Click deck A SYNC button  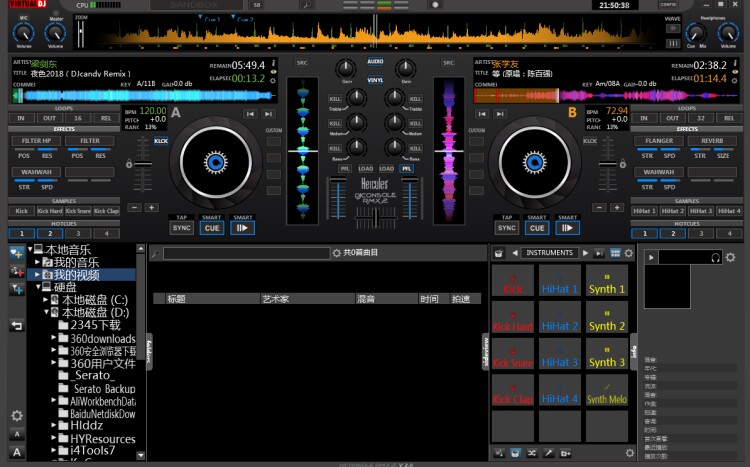(181, 228)
